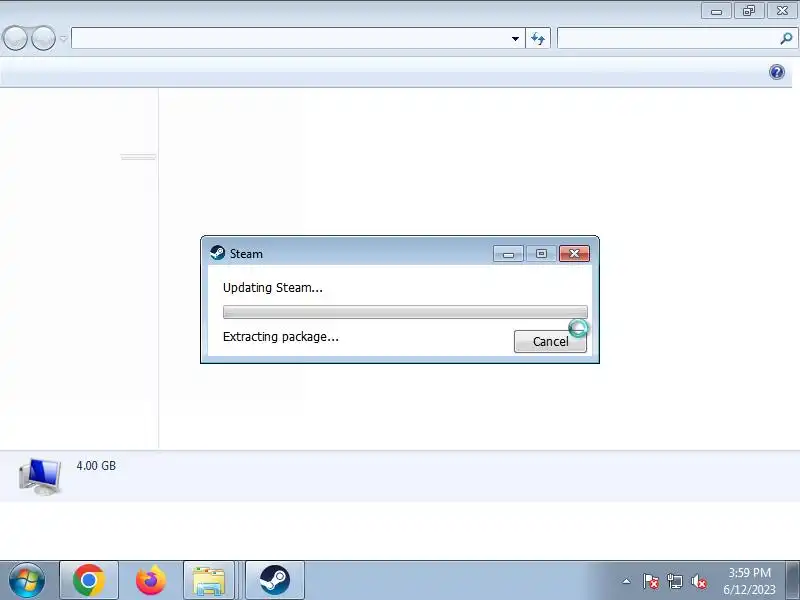Click the Show desktop strip at the taskbar end

pyautogui.click(x=792, y=580)
